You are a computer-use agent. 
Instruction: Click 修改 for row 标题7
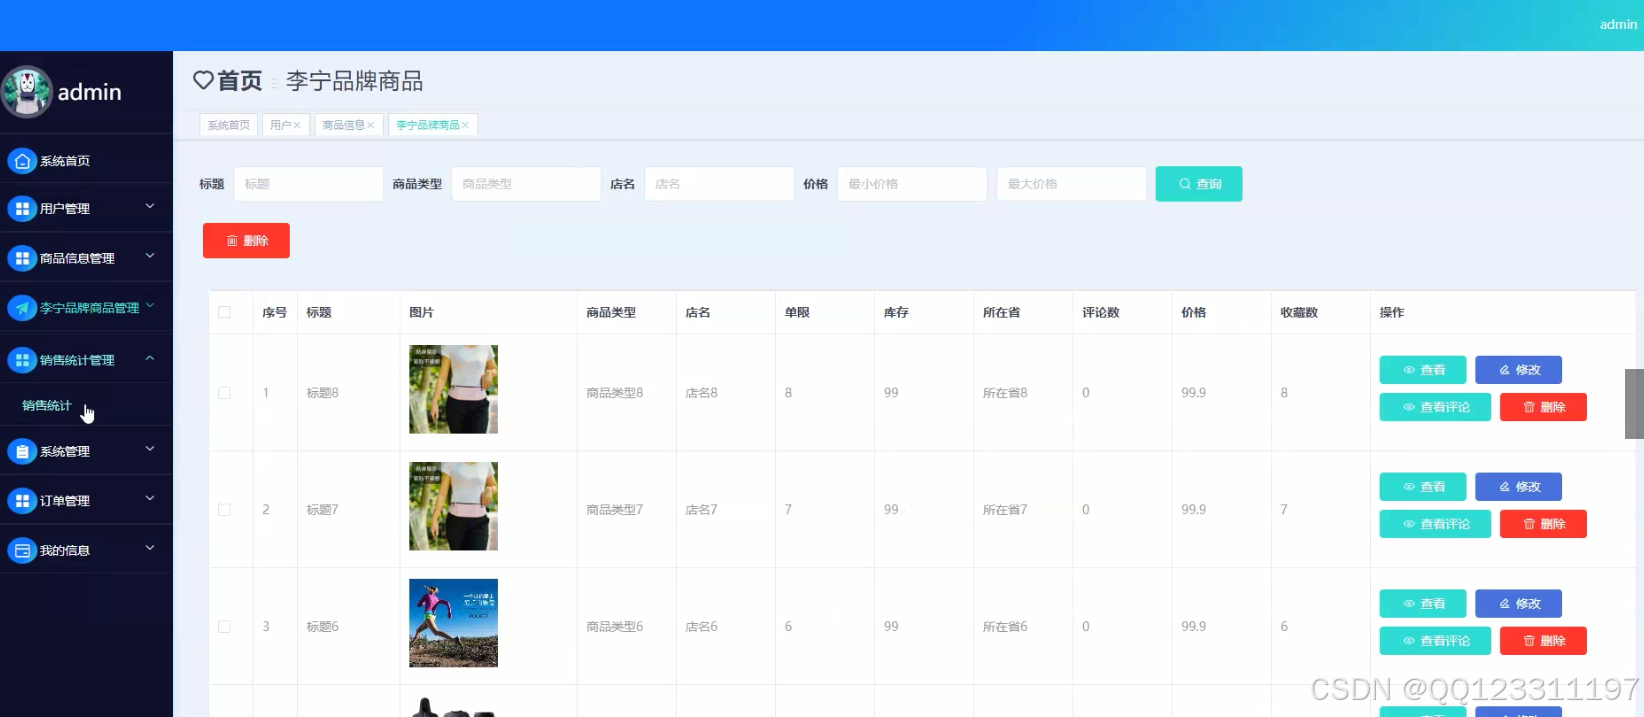click(1518, 487)
